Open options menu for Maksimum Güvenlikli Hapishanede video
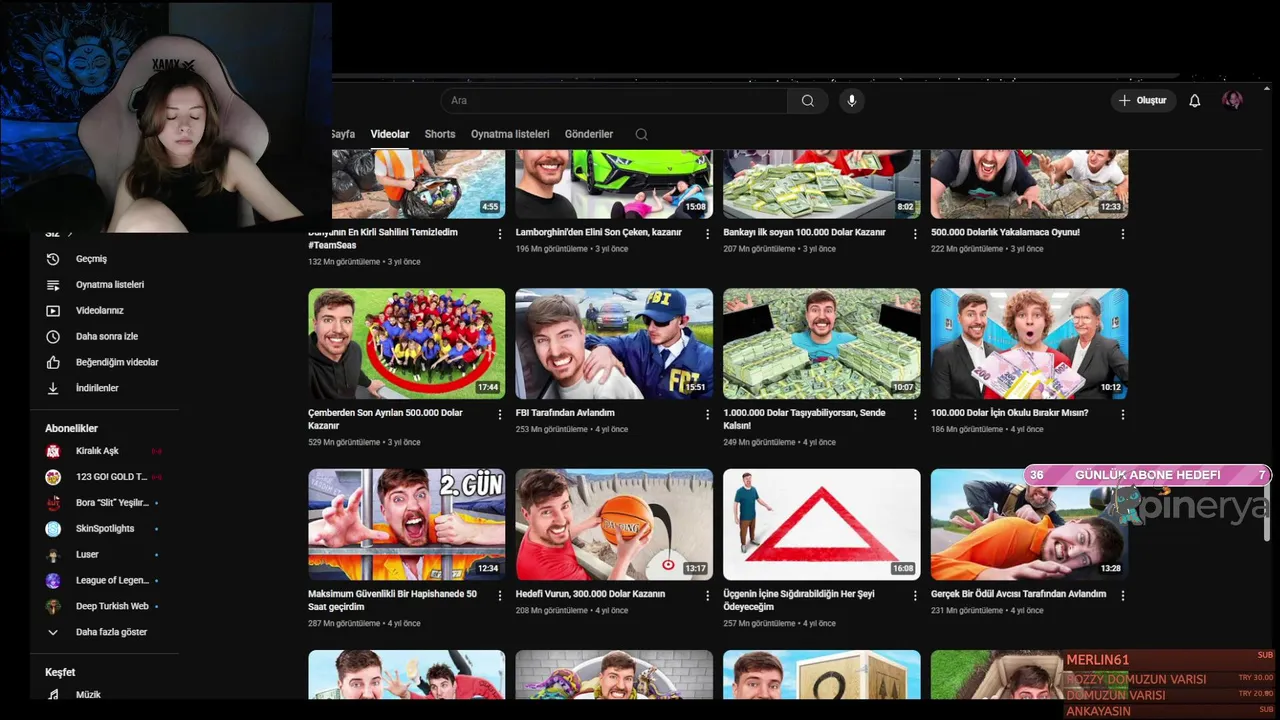 point(500,595)
